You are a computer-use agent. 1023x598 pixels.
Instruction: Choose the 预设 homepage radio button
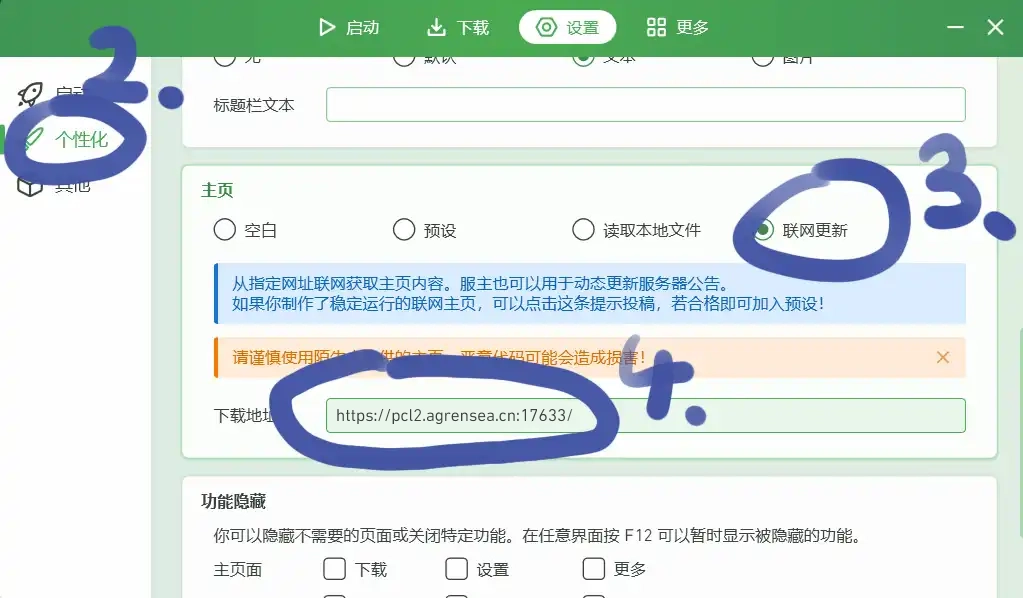pos(404,230)
